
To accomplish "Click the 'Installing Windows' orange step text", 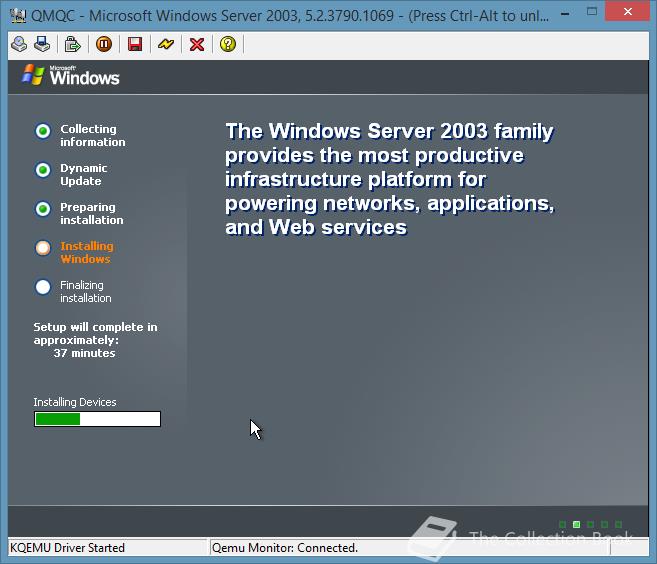I will coord(87,252).
